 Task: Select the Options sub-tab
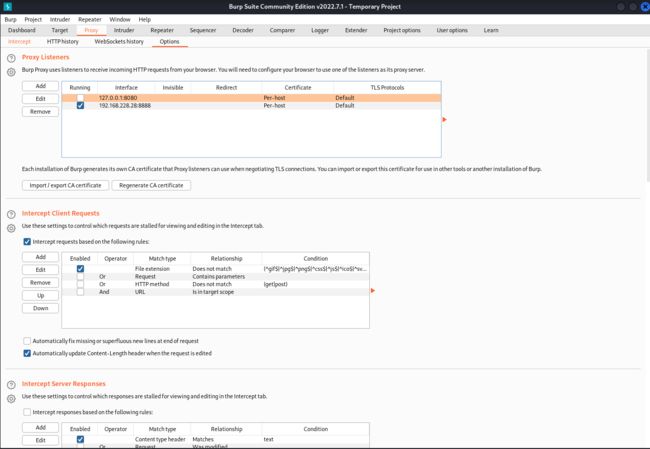click(170, 41)
